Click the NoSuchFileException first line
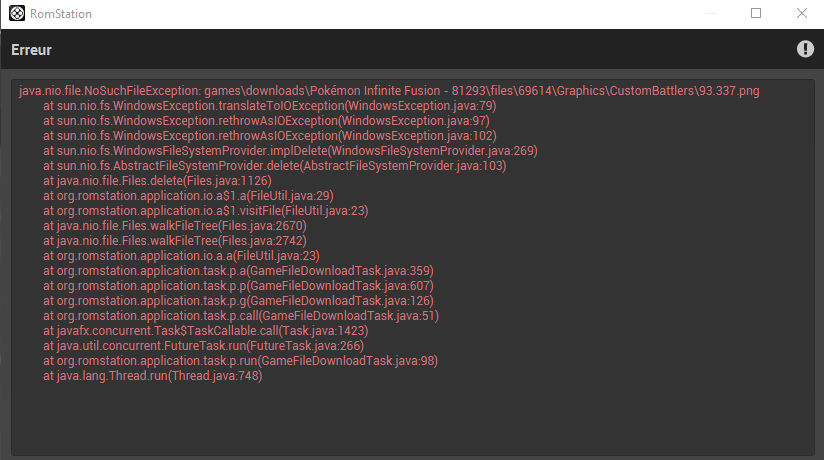The width and height of the screenshot is (824, 460). (389, 91)
